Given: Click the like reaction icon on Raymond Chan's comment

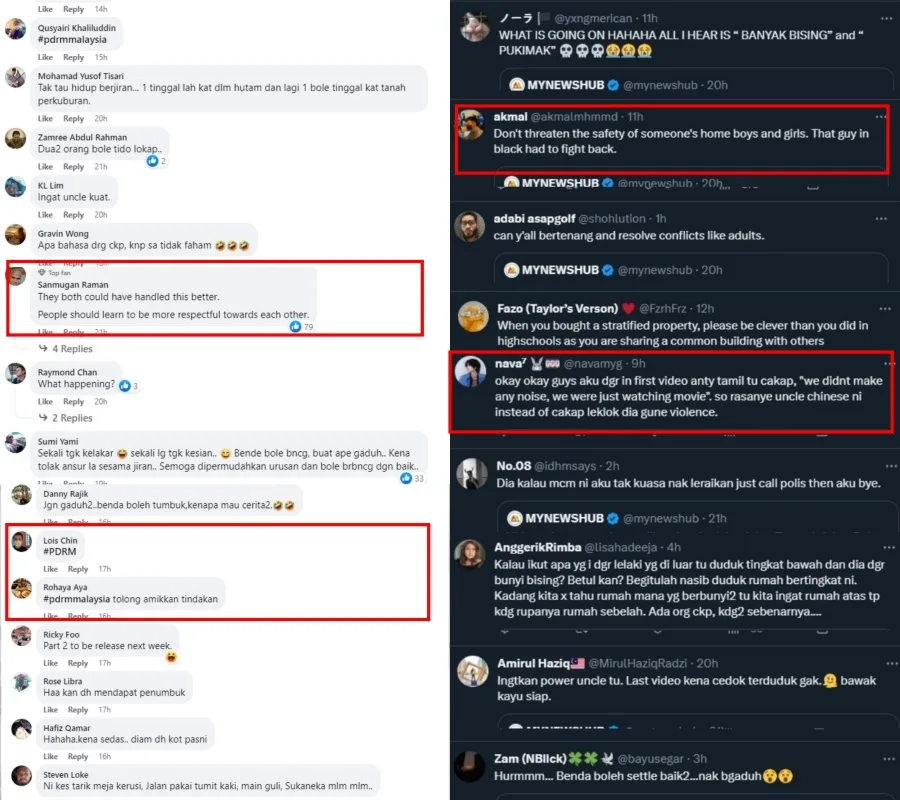Looking at the screenshot, I should pos(124,385).
